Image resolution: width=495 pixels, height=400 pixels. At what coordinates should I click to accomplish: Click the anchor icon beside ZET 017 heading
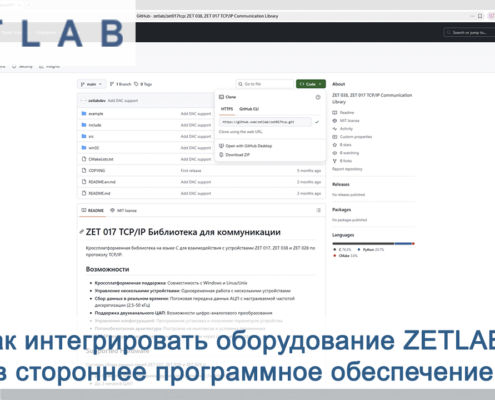click(x=82, y=232)
